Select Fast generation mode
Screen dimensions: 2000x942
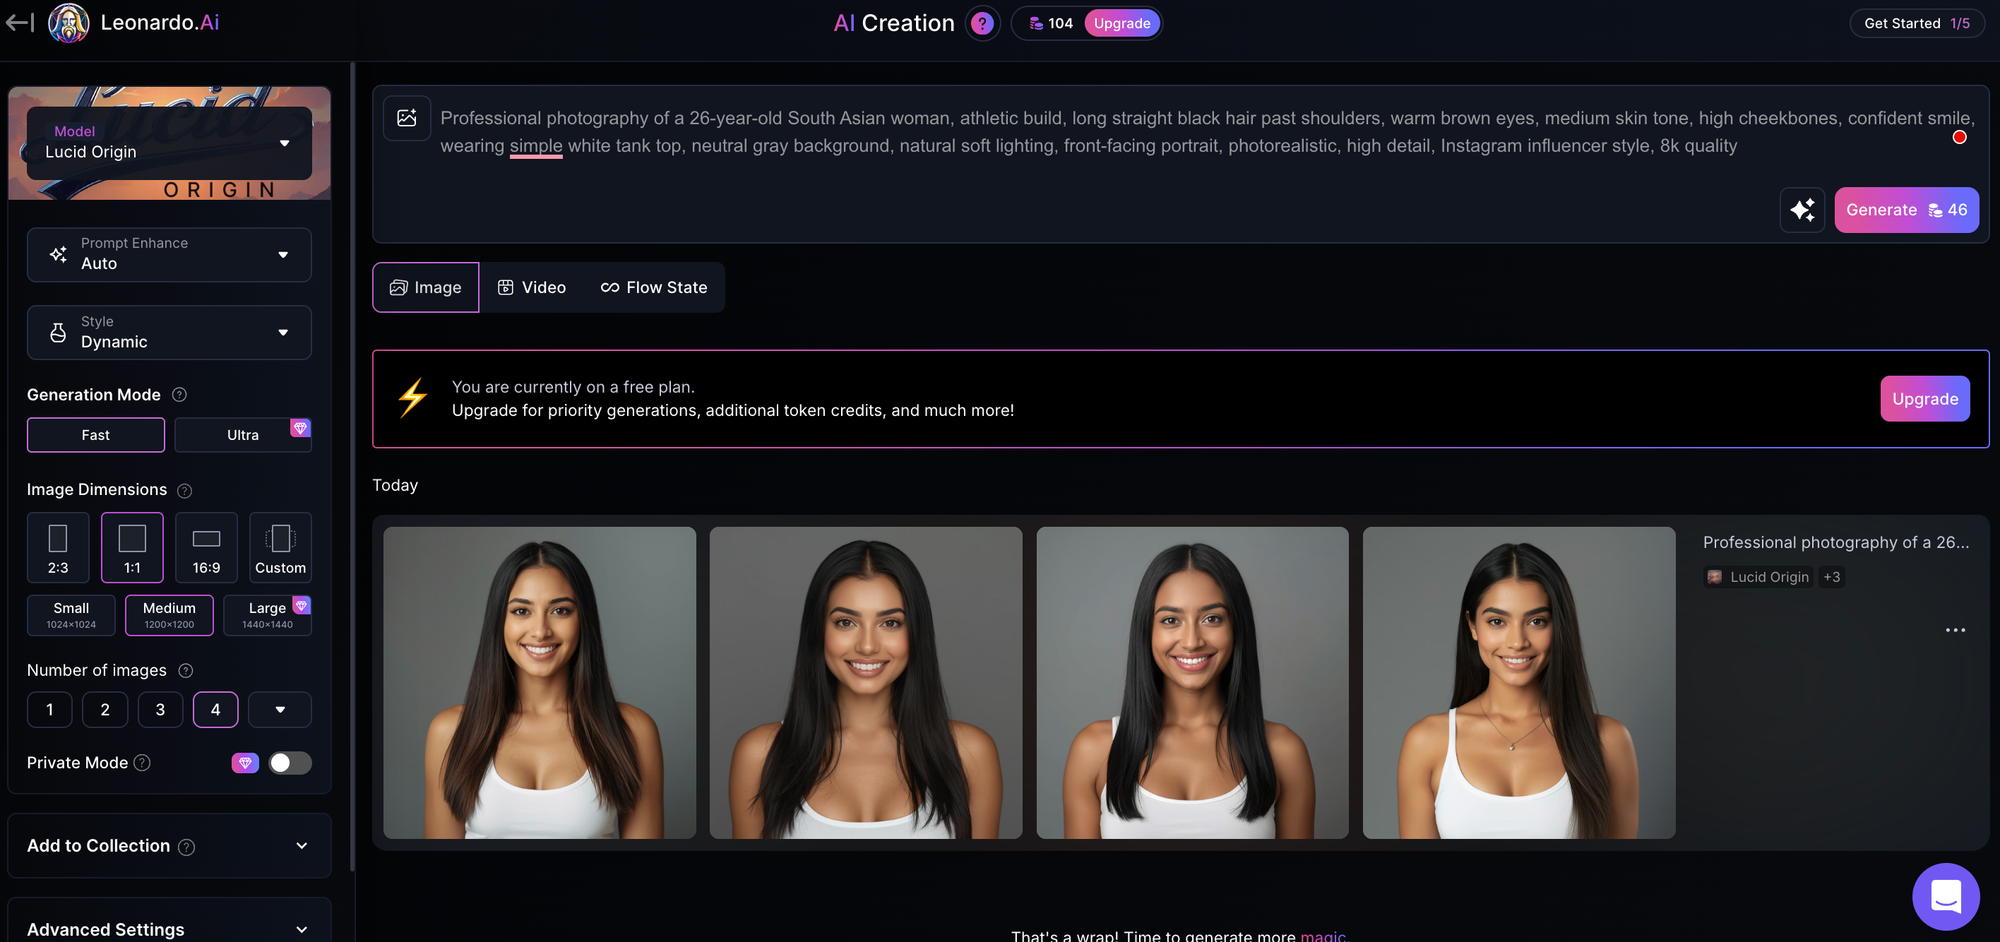point(96,435)
